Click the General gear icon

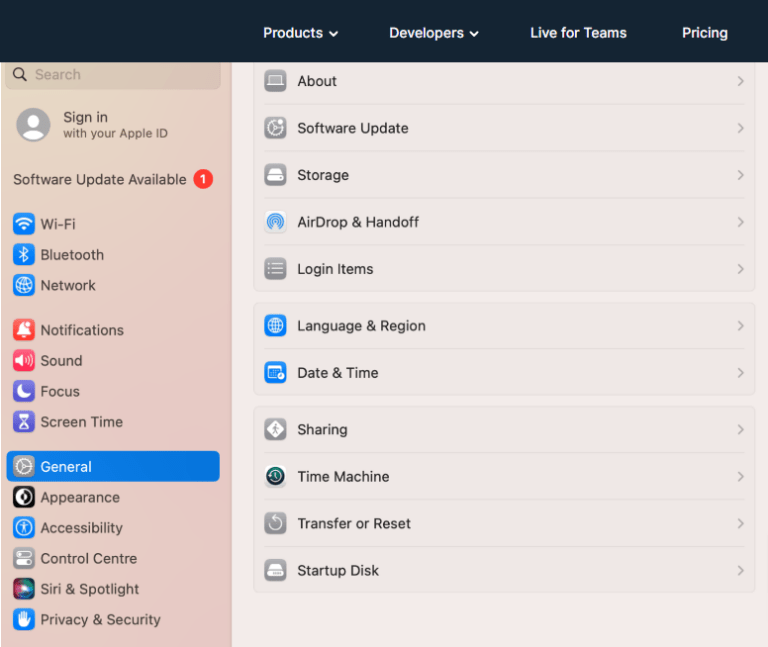point(24,466)
